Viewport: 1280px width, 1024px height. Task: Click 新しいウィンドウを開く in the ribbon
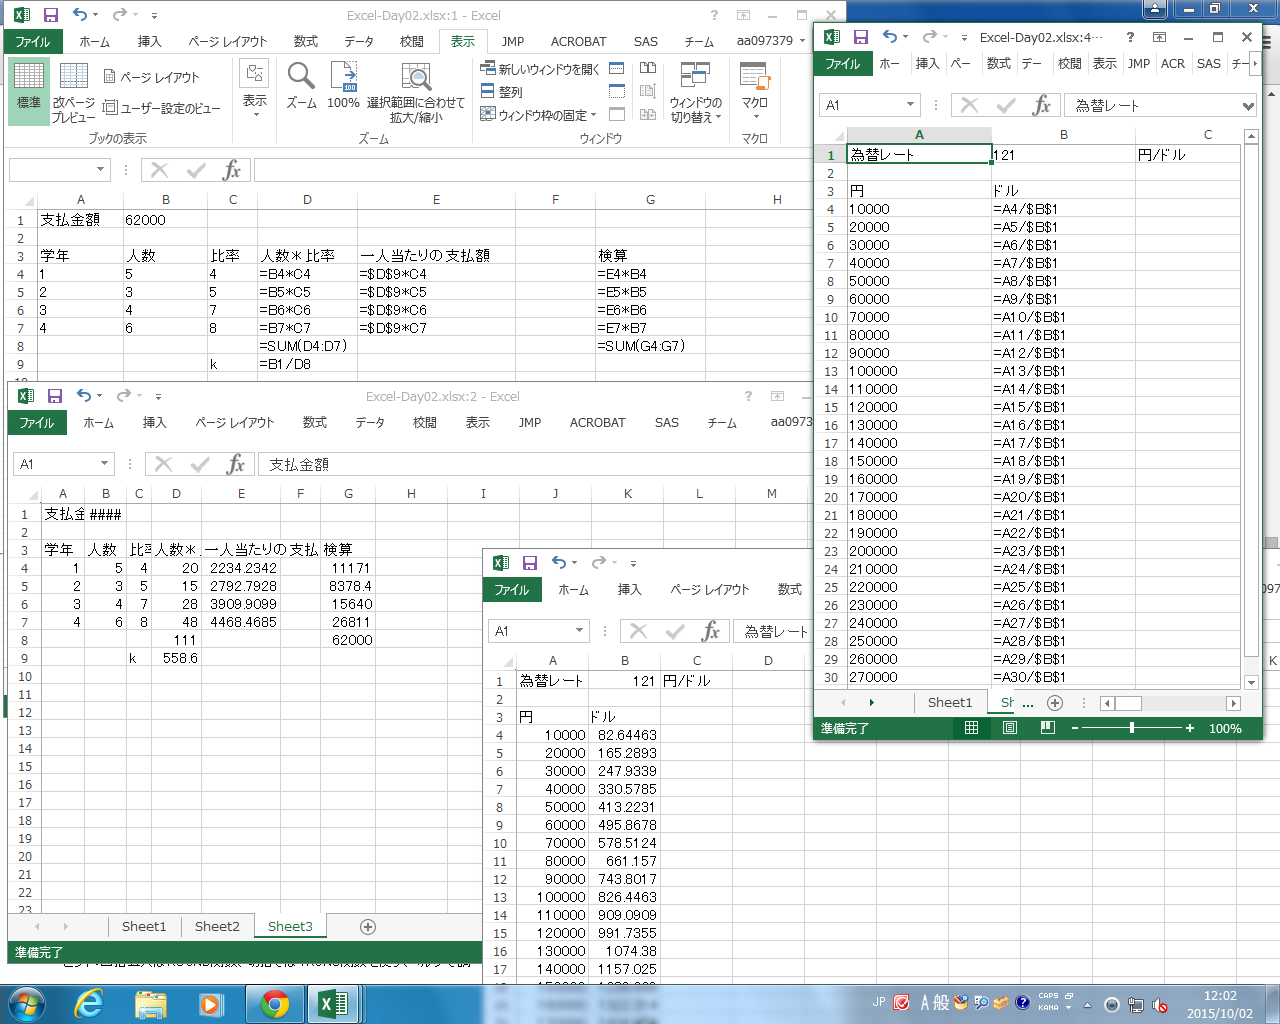539,69
